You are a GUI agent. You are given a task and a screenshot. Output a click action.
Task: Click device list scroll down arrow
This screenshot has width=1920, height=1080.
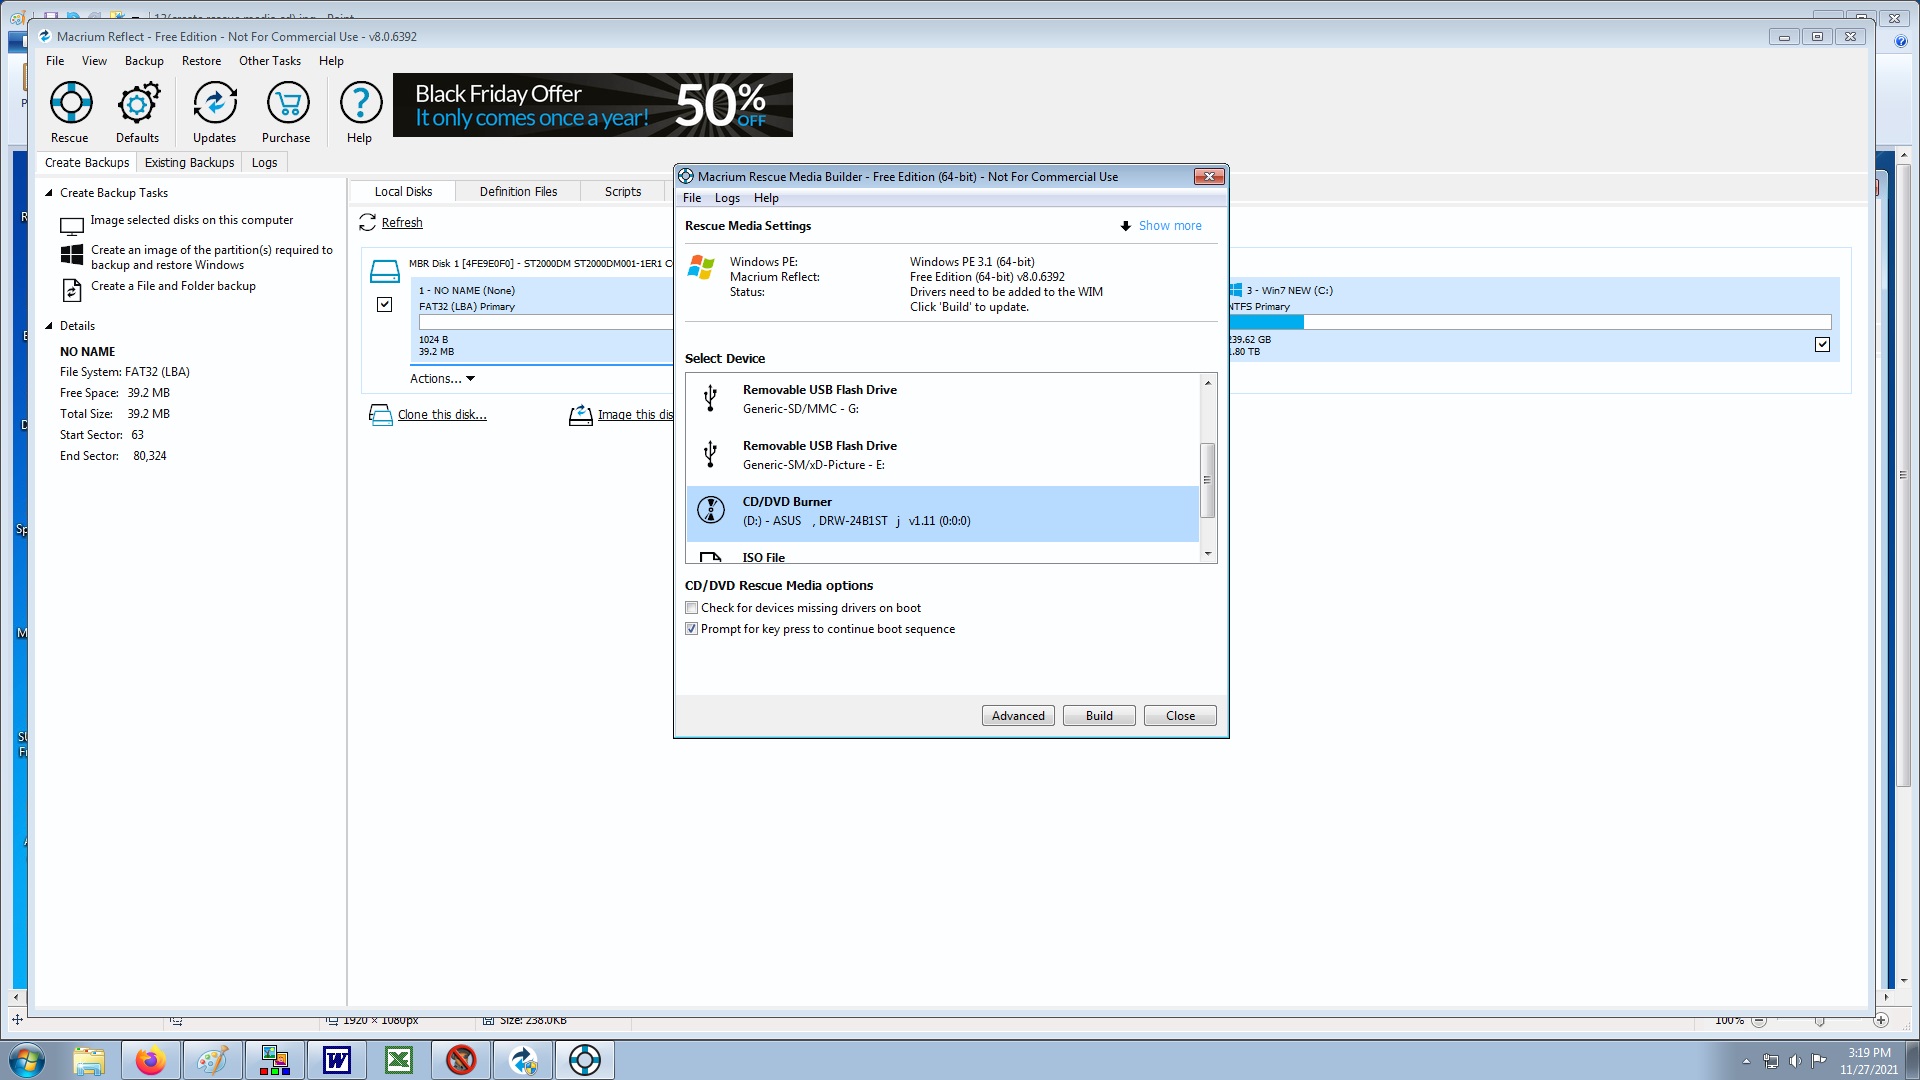(x=1208, y=554)
